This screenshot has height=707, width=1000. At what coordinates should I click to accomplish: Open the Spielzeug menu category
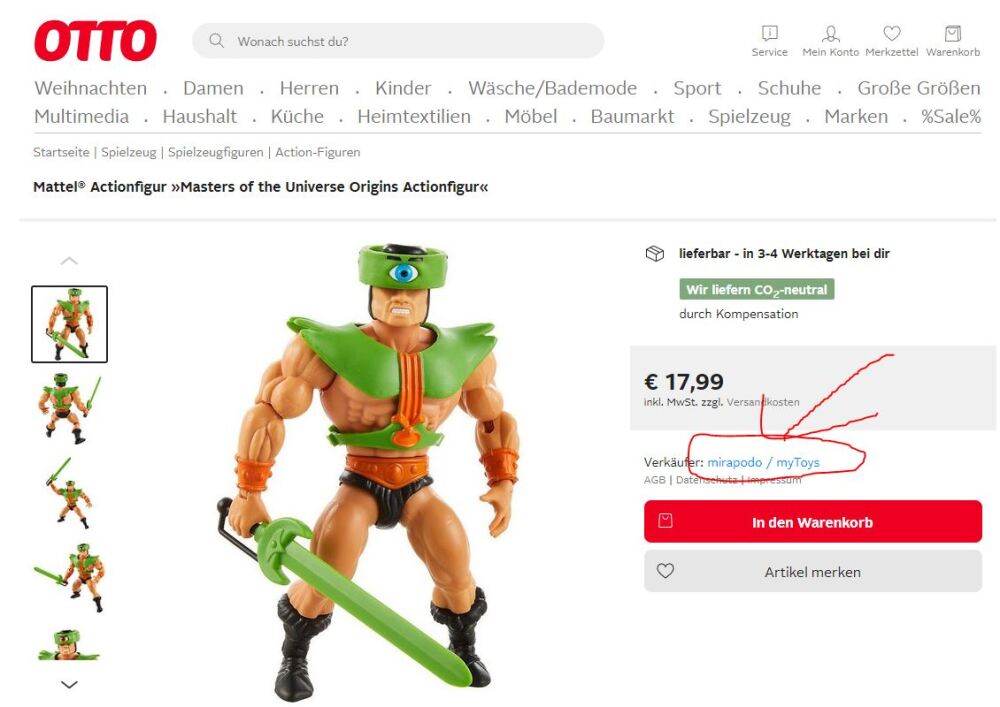tap(749, 117)
